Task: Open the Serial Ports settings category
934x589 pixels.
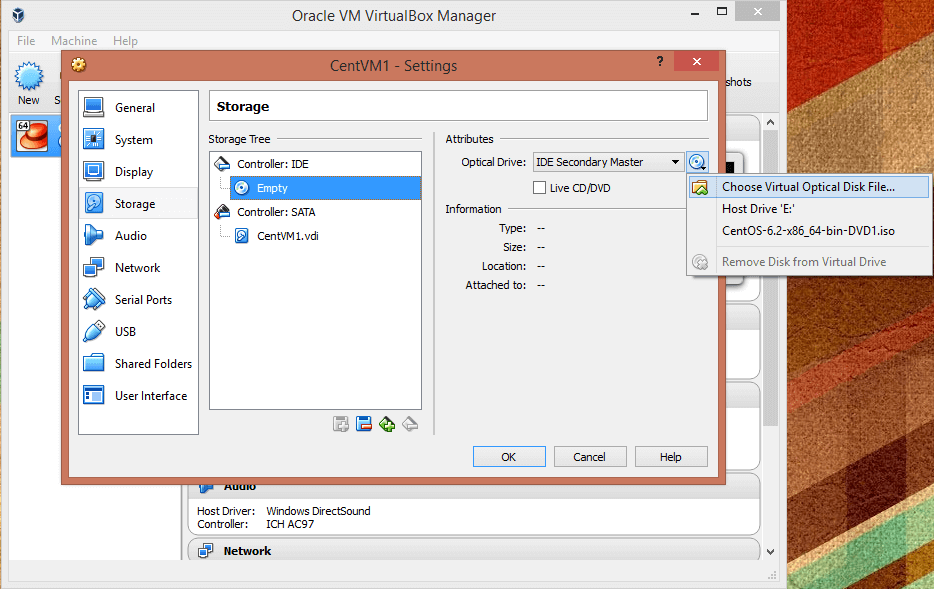Action: (142, 300)
